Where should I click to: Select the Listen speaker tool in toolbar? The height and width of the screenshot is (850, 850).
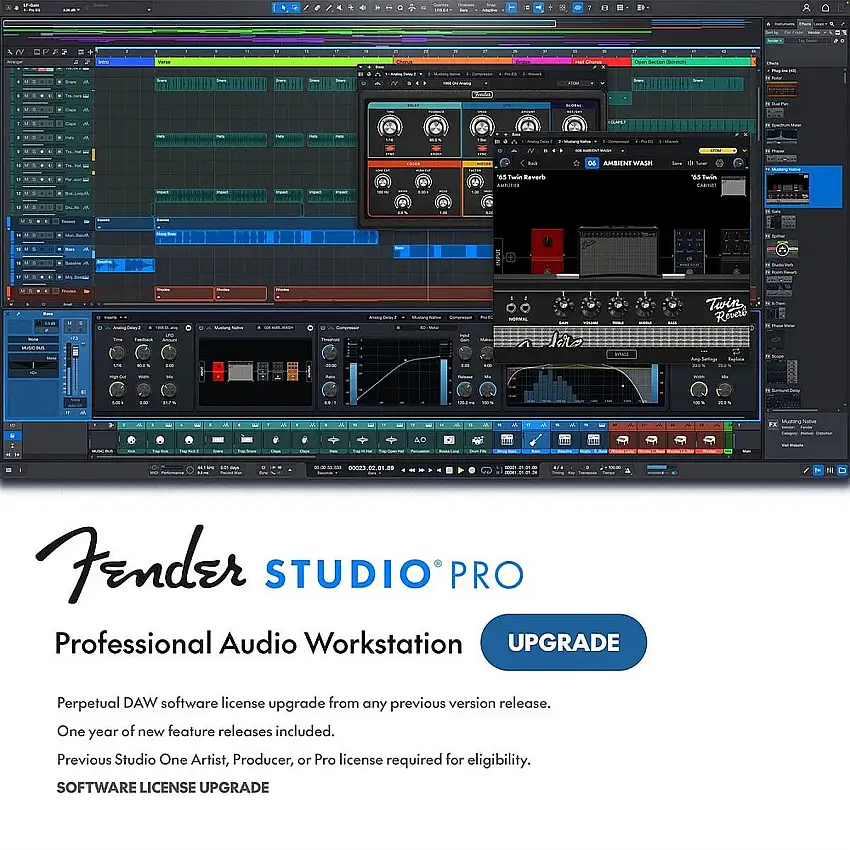(x=363, y=8)
